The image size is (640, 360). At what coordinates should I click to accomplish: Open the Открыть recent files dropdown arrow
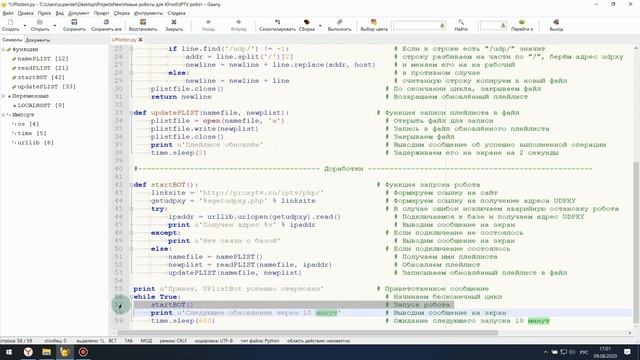click(55, 26)
